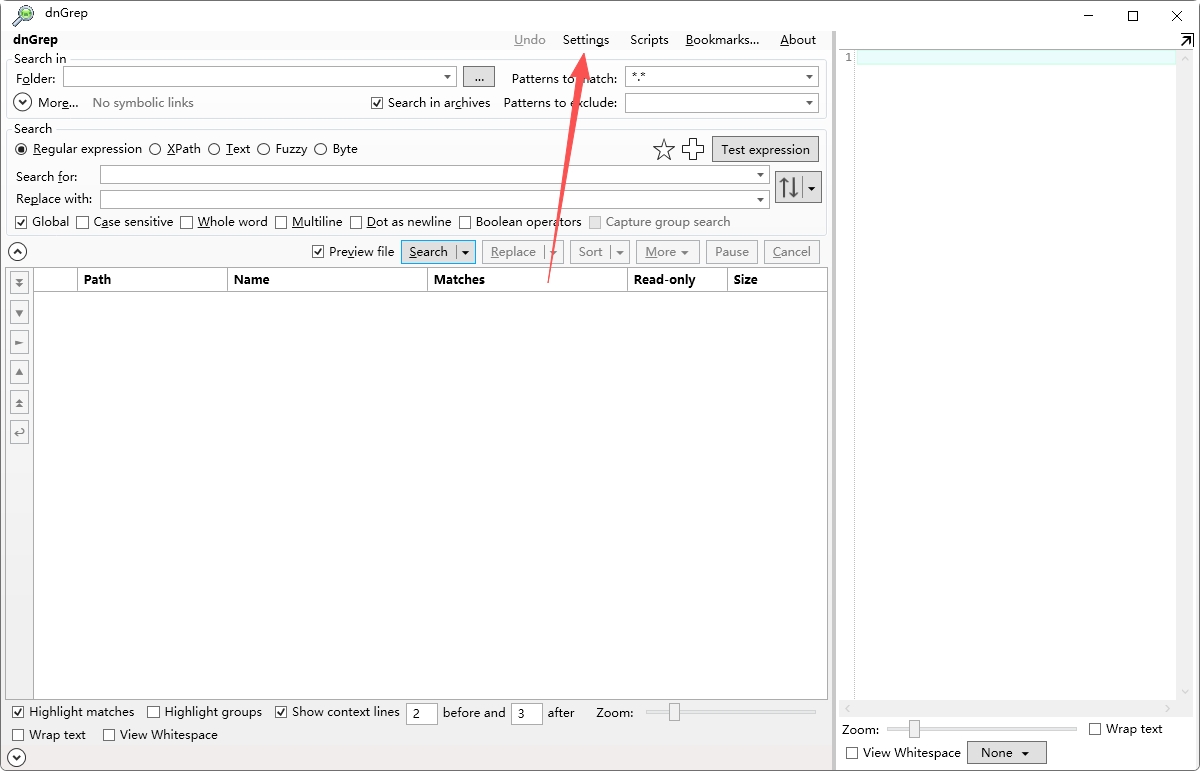The image size is (1200, 771).
Task: Open the Bookmarks... menu
Action: (722, 40)
